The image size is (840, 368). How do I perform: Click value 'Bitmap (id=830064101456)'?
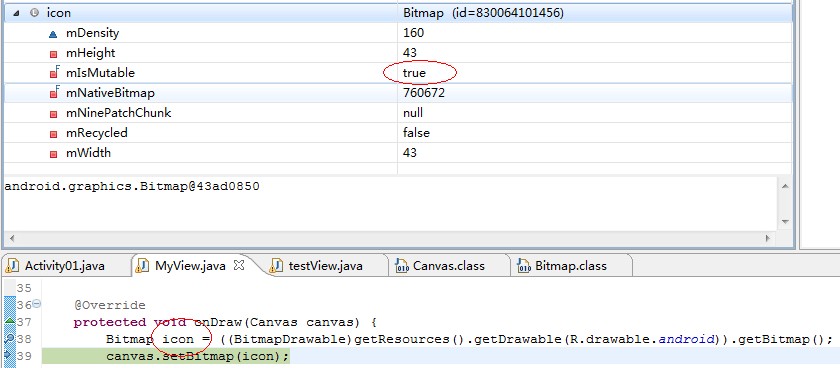click(483, 13)
